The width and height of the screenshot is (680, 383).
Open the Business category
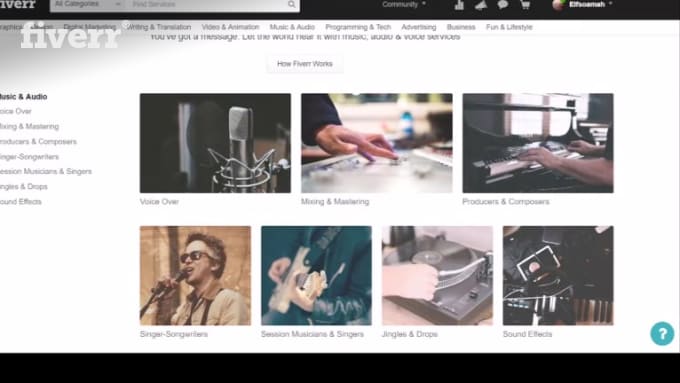point(461,27)
